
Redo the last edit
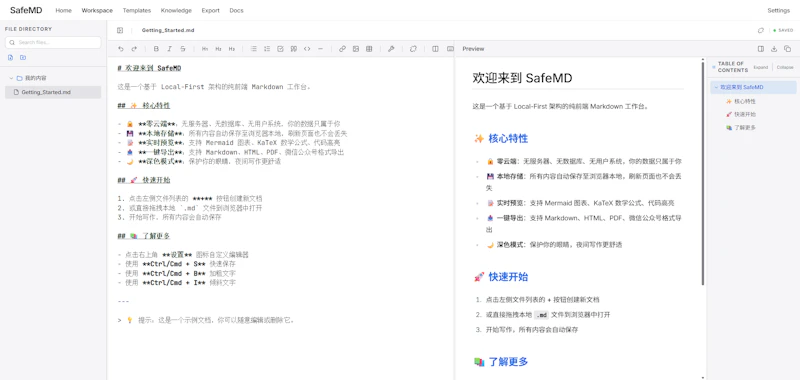pyautogui.click(x=134, y=49)
